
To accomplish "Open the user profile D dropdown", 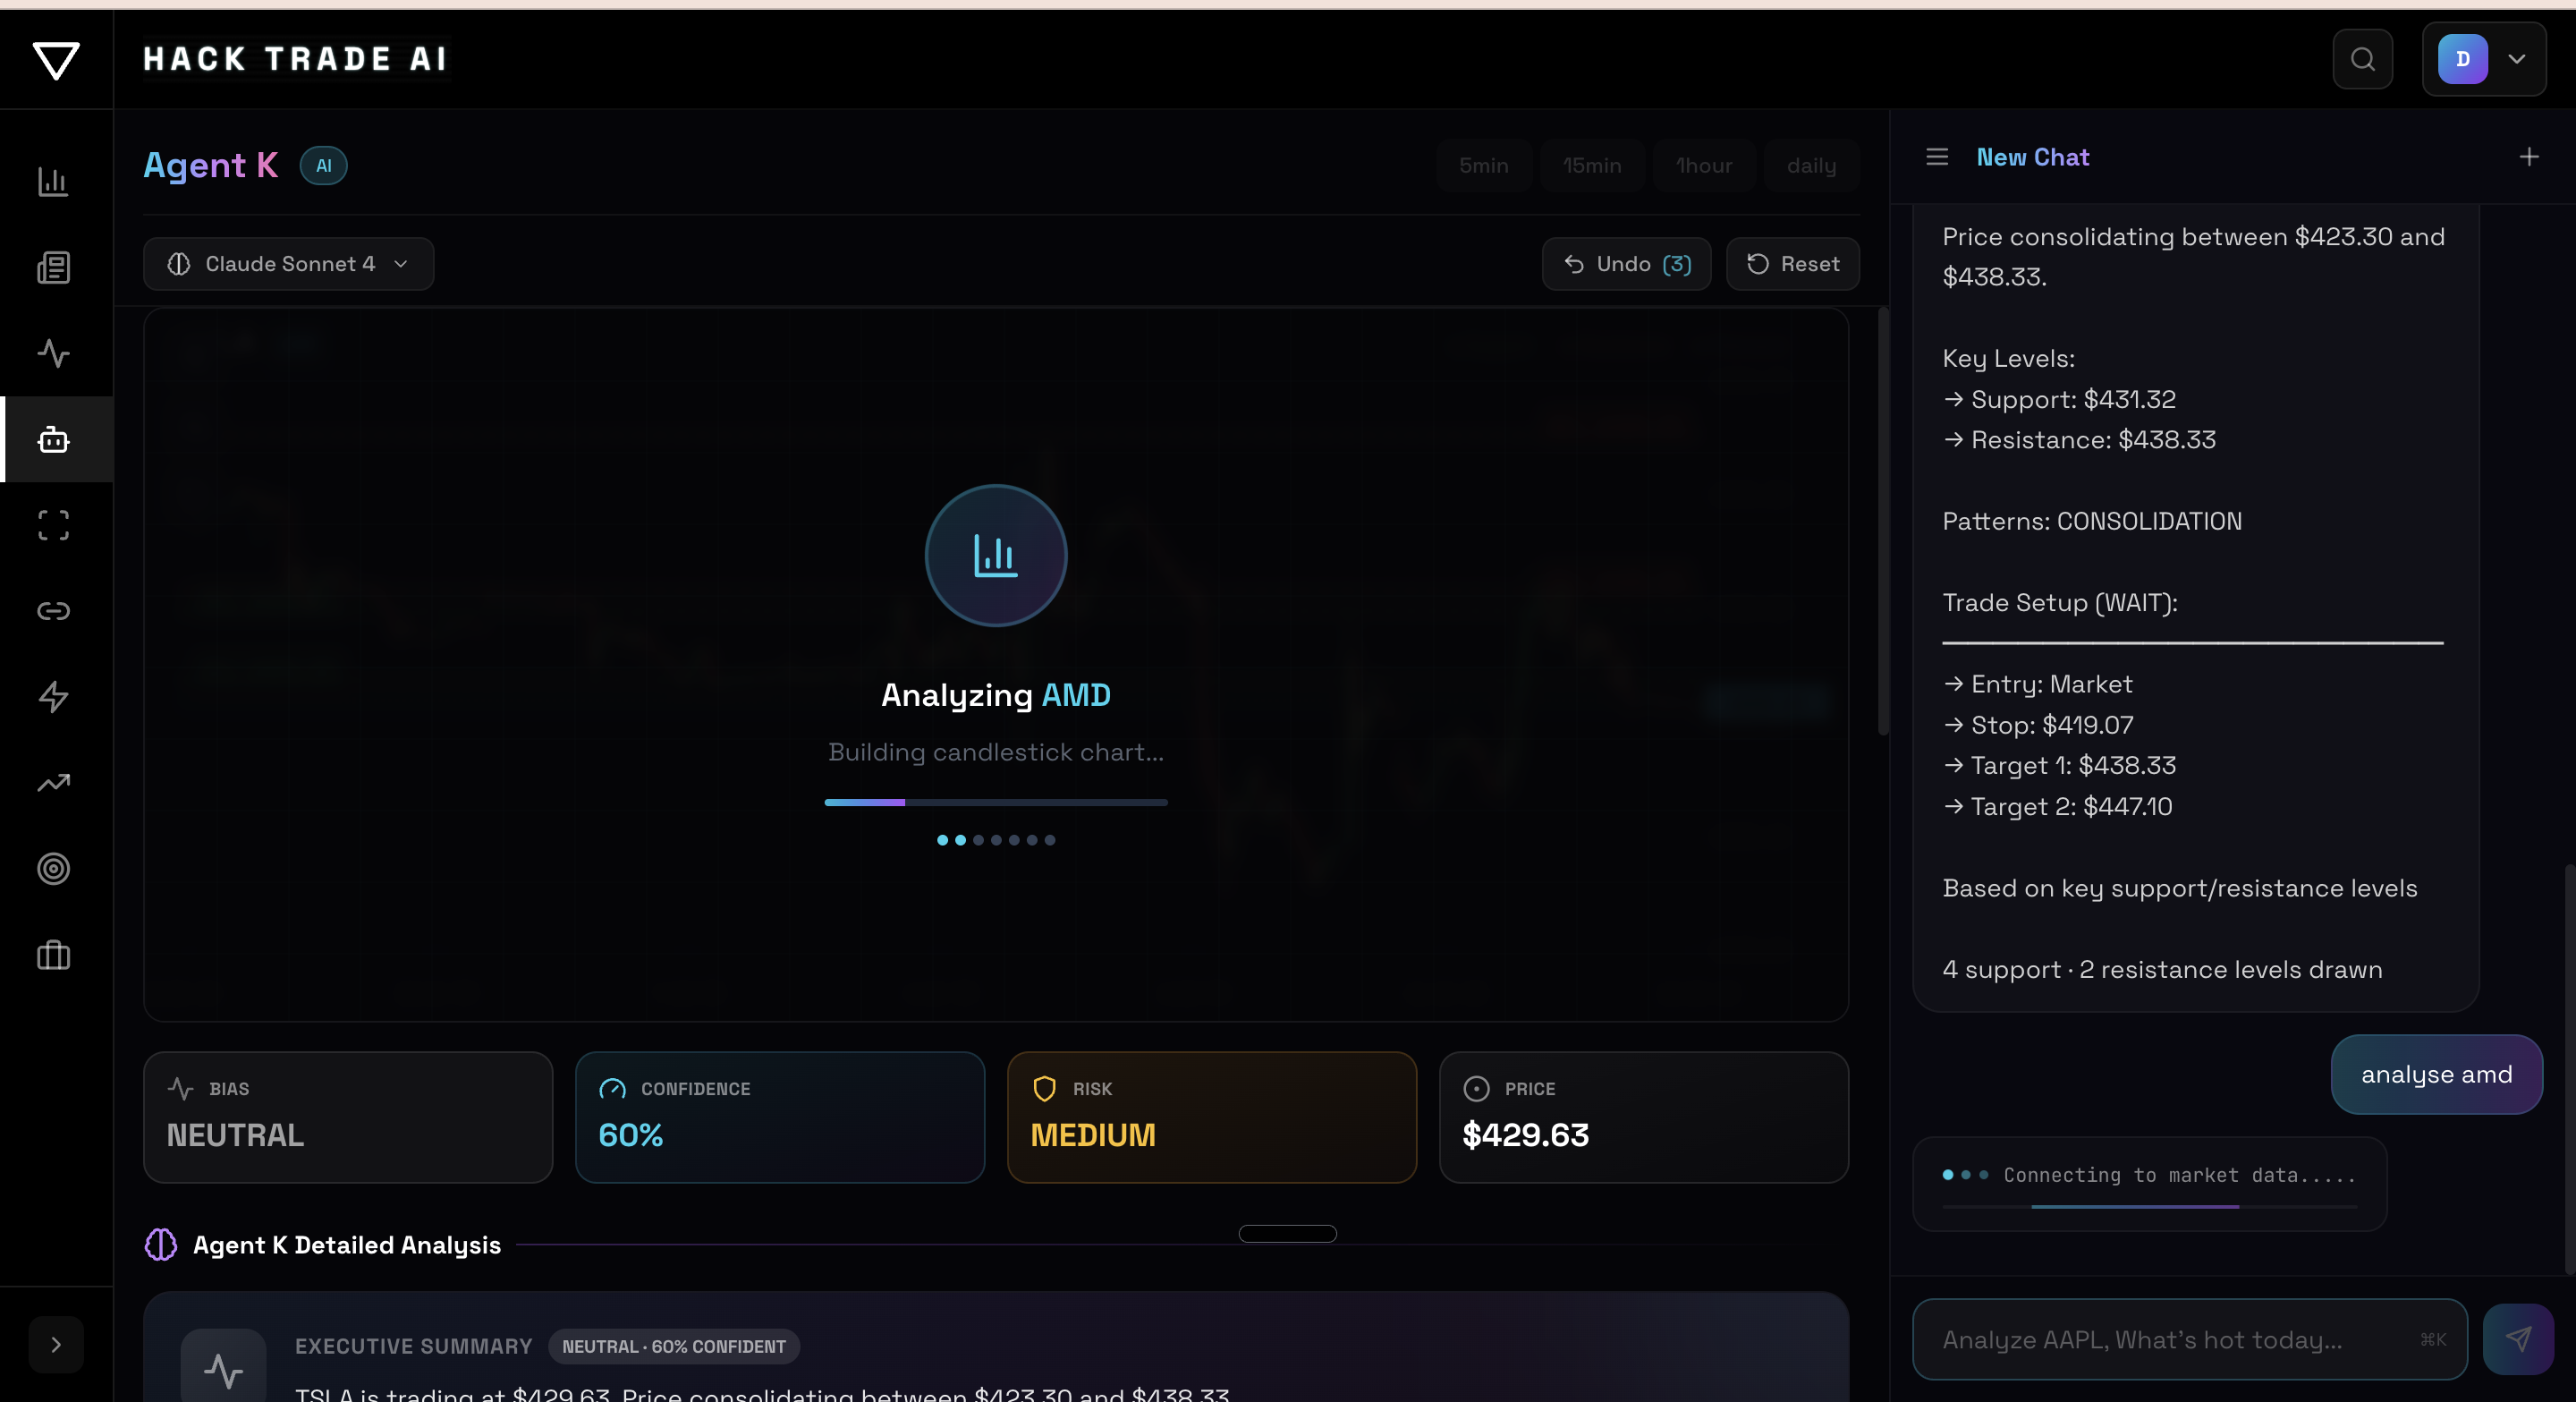I will (2483, 59).
